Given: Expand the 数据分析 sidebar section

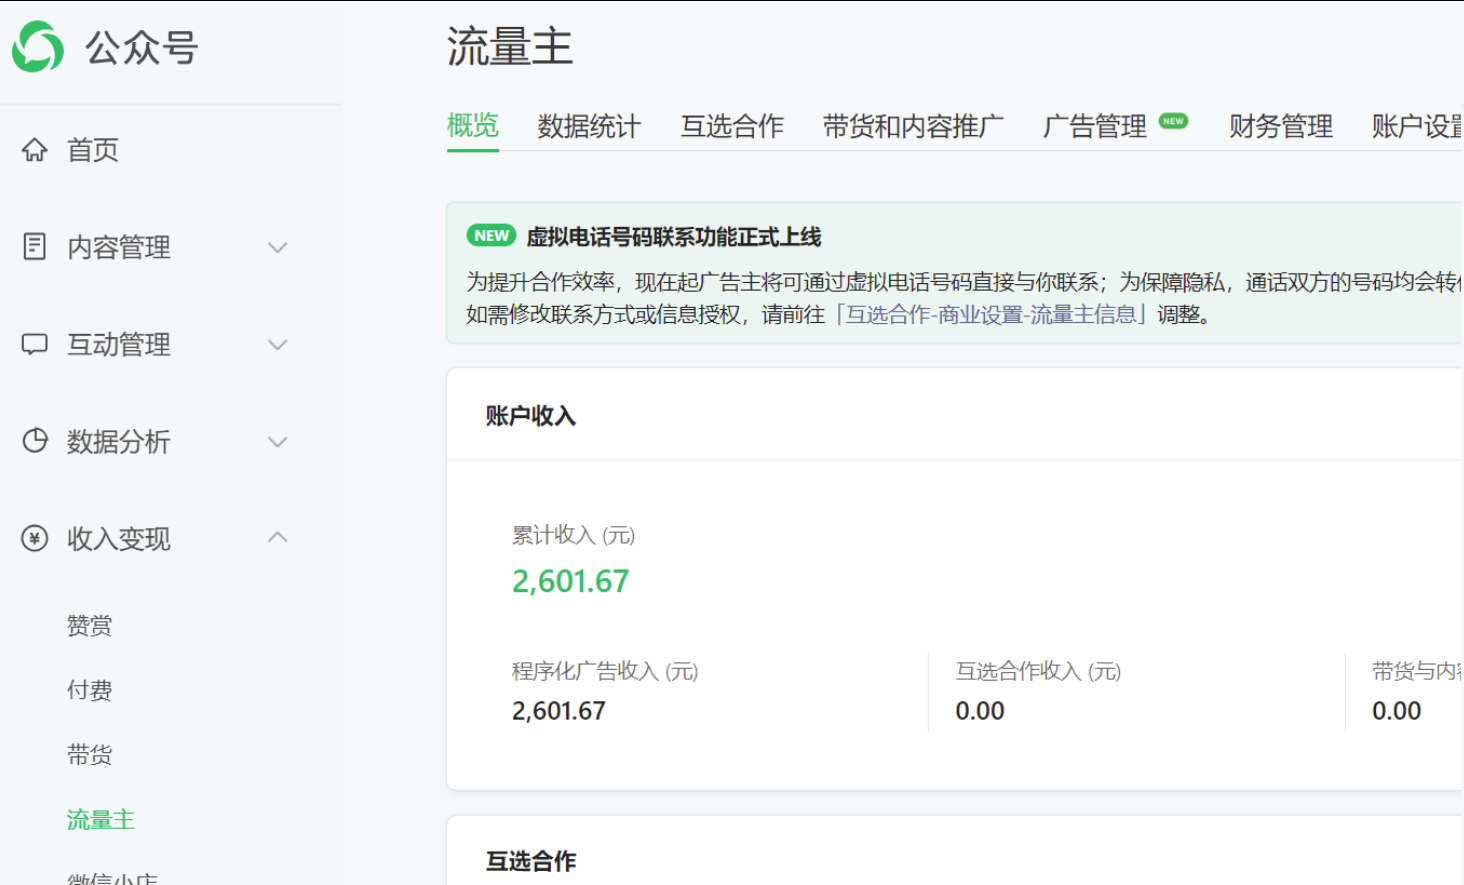Looking at the screenshot, I should click(277, 441).
